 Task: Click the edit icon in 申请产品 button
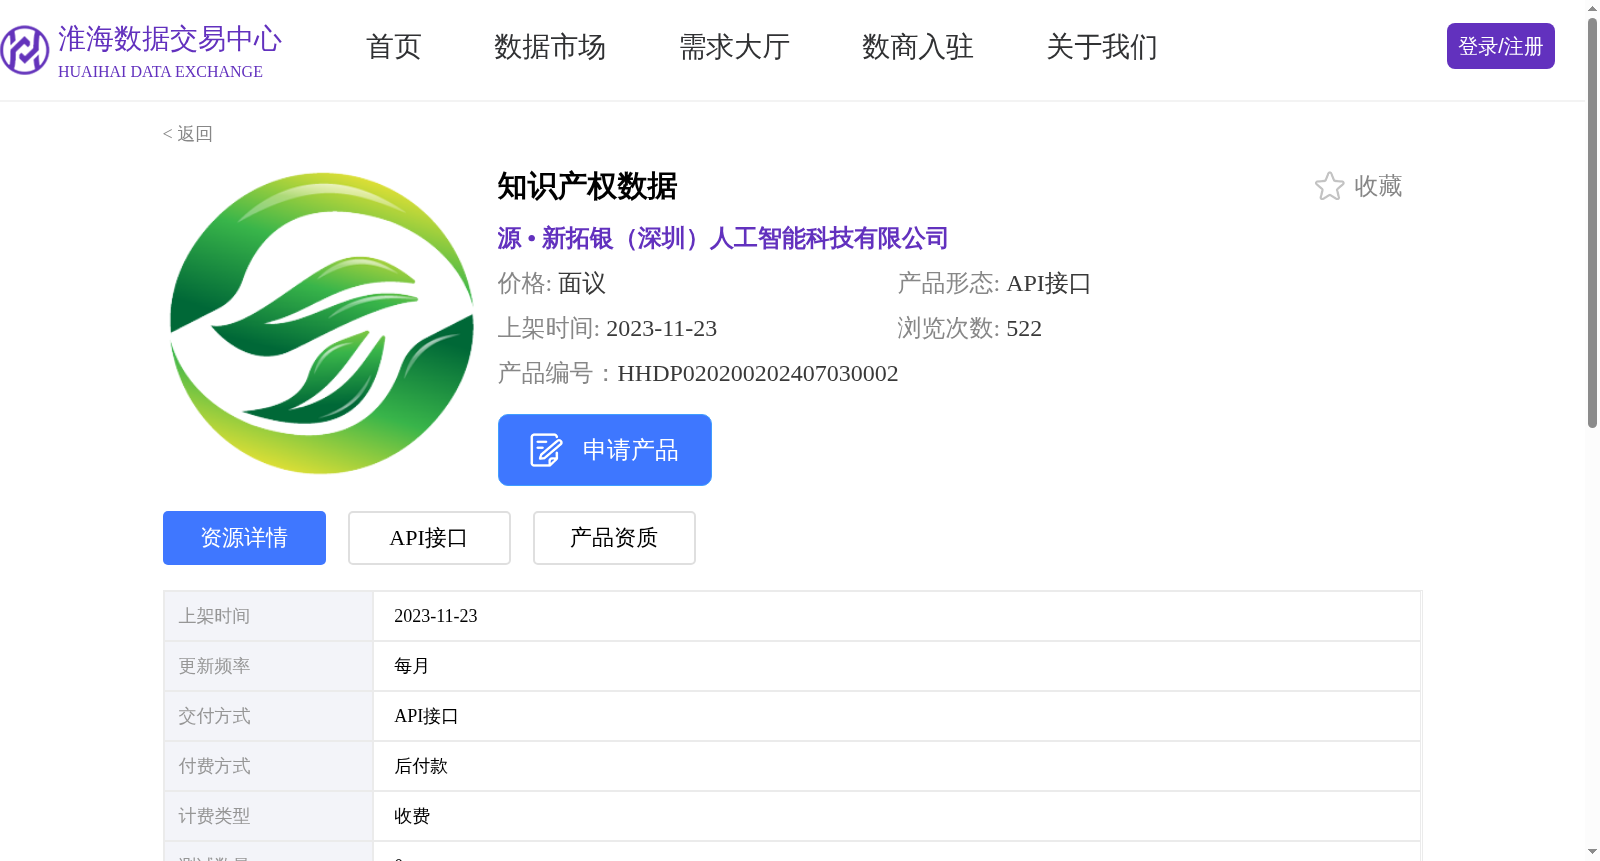tap(546, 450)
